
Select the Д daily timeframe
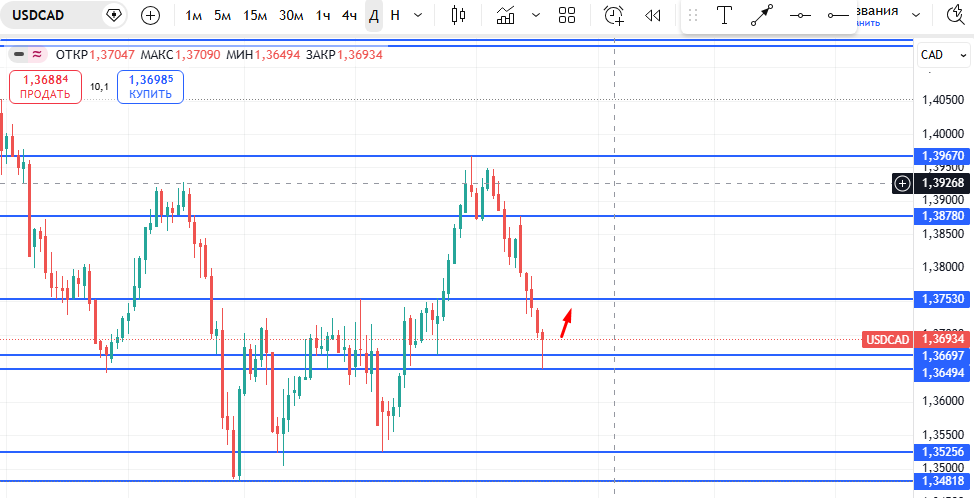[374, 16]
